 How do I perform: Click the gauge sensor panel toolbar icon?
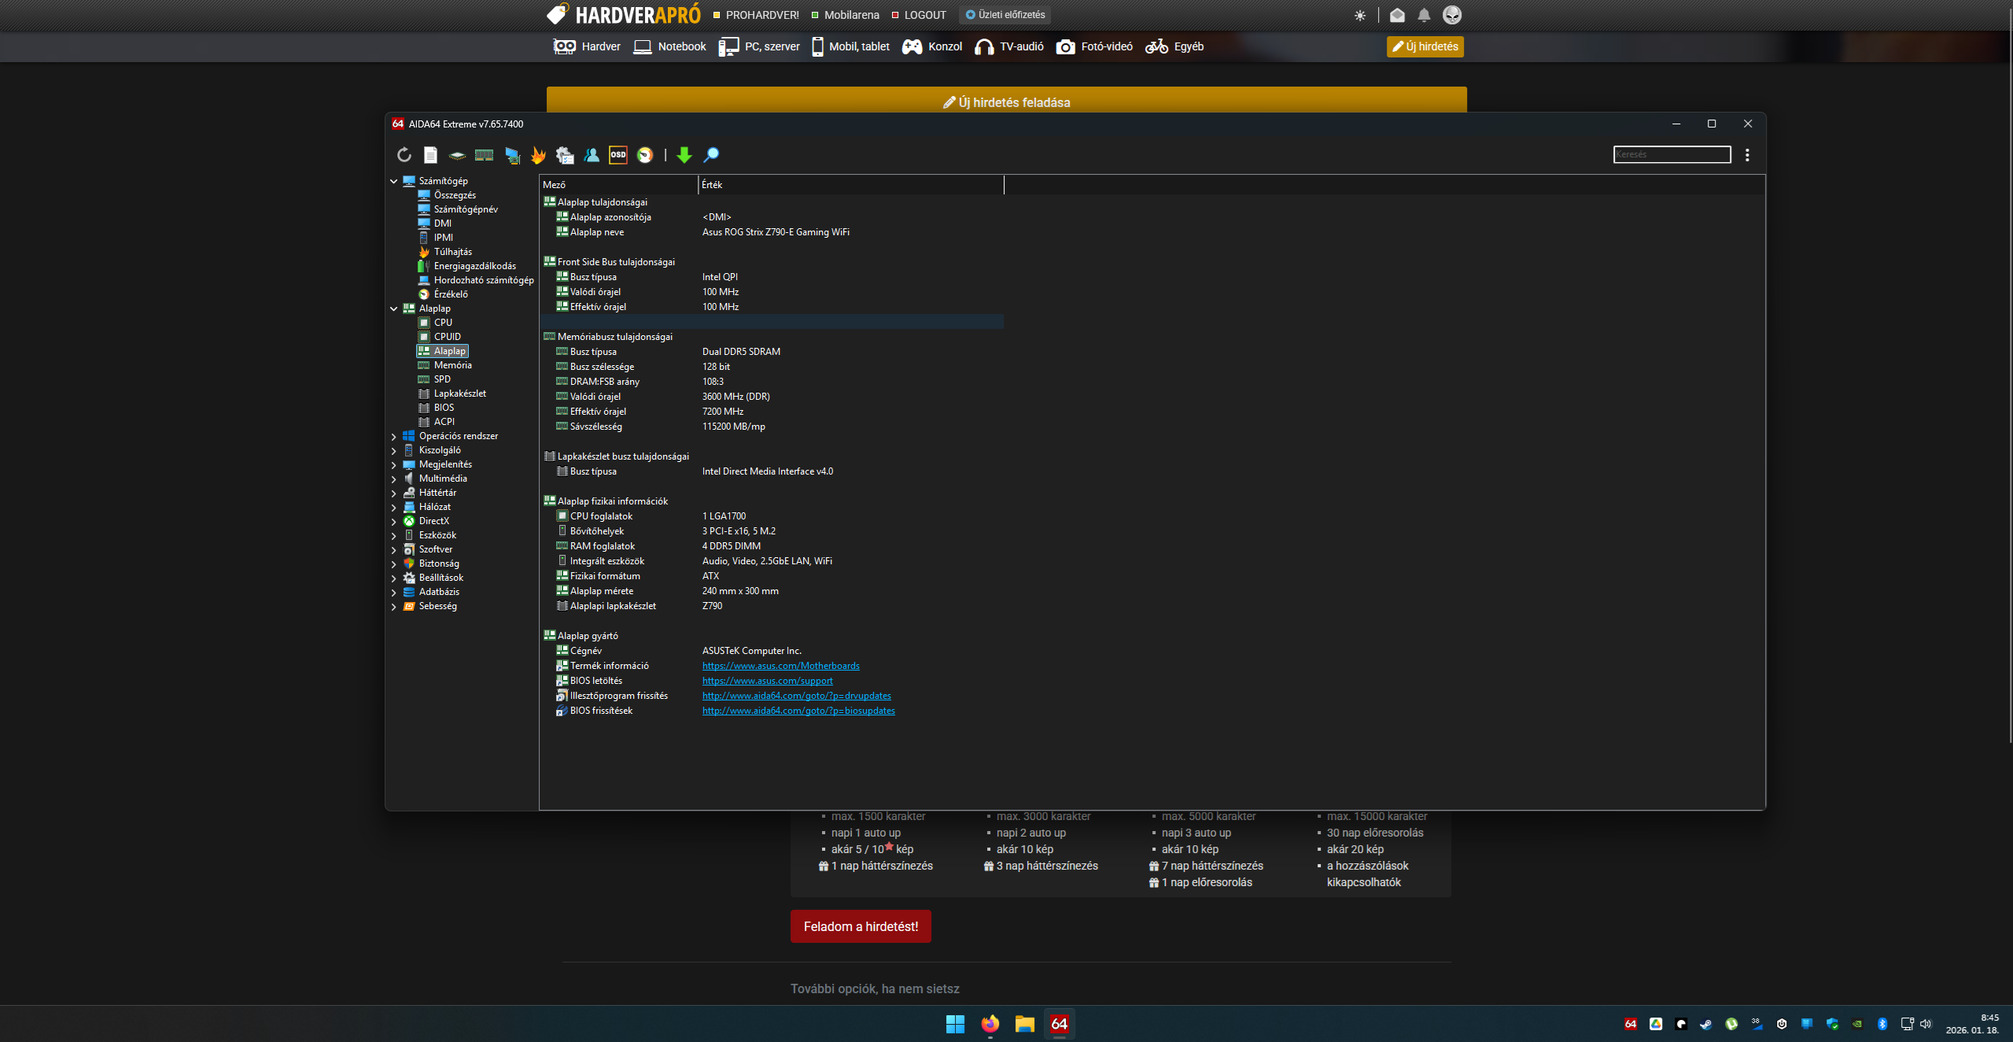(645, 155)
